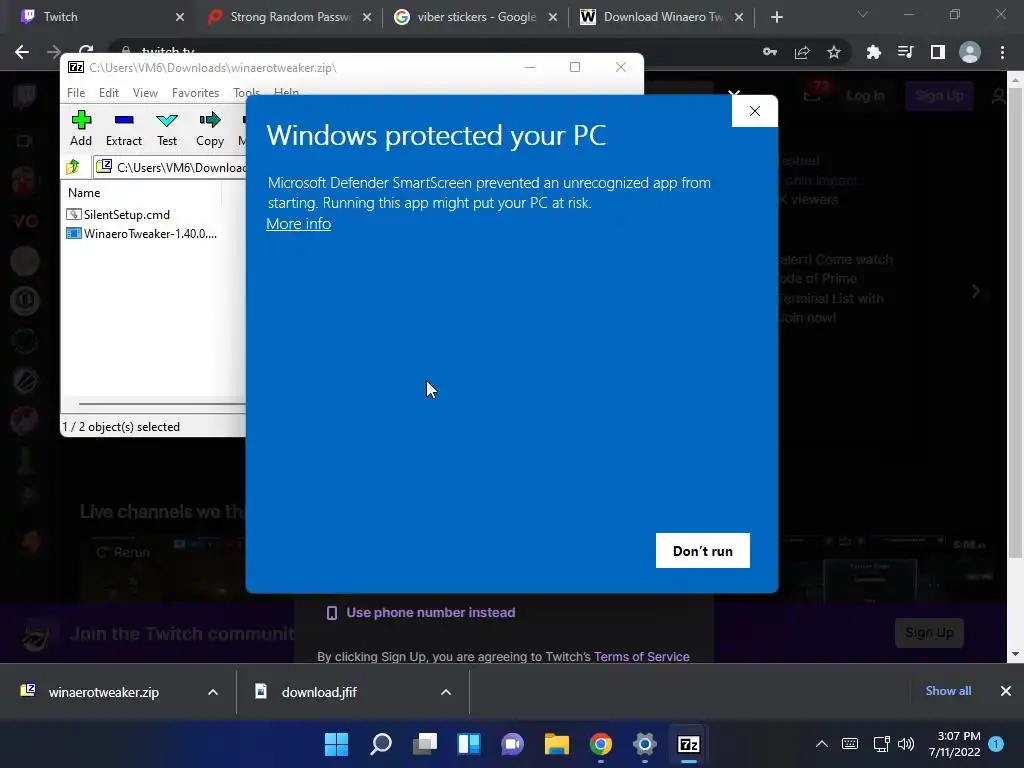The image size is (1024, 768).
Task: Expand download.jfif download options
Action: (446, 692)
